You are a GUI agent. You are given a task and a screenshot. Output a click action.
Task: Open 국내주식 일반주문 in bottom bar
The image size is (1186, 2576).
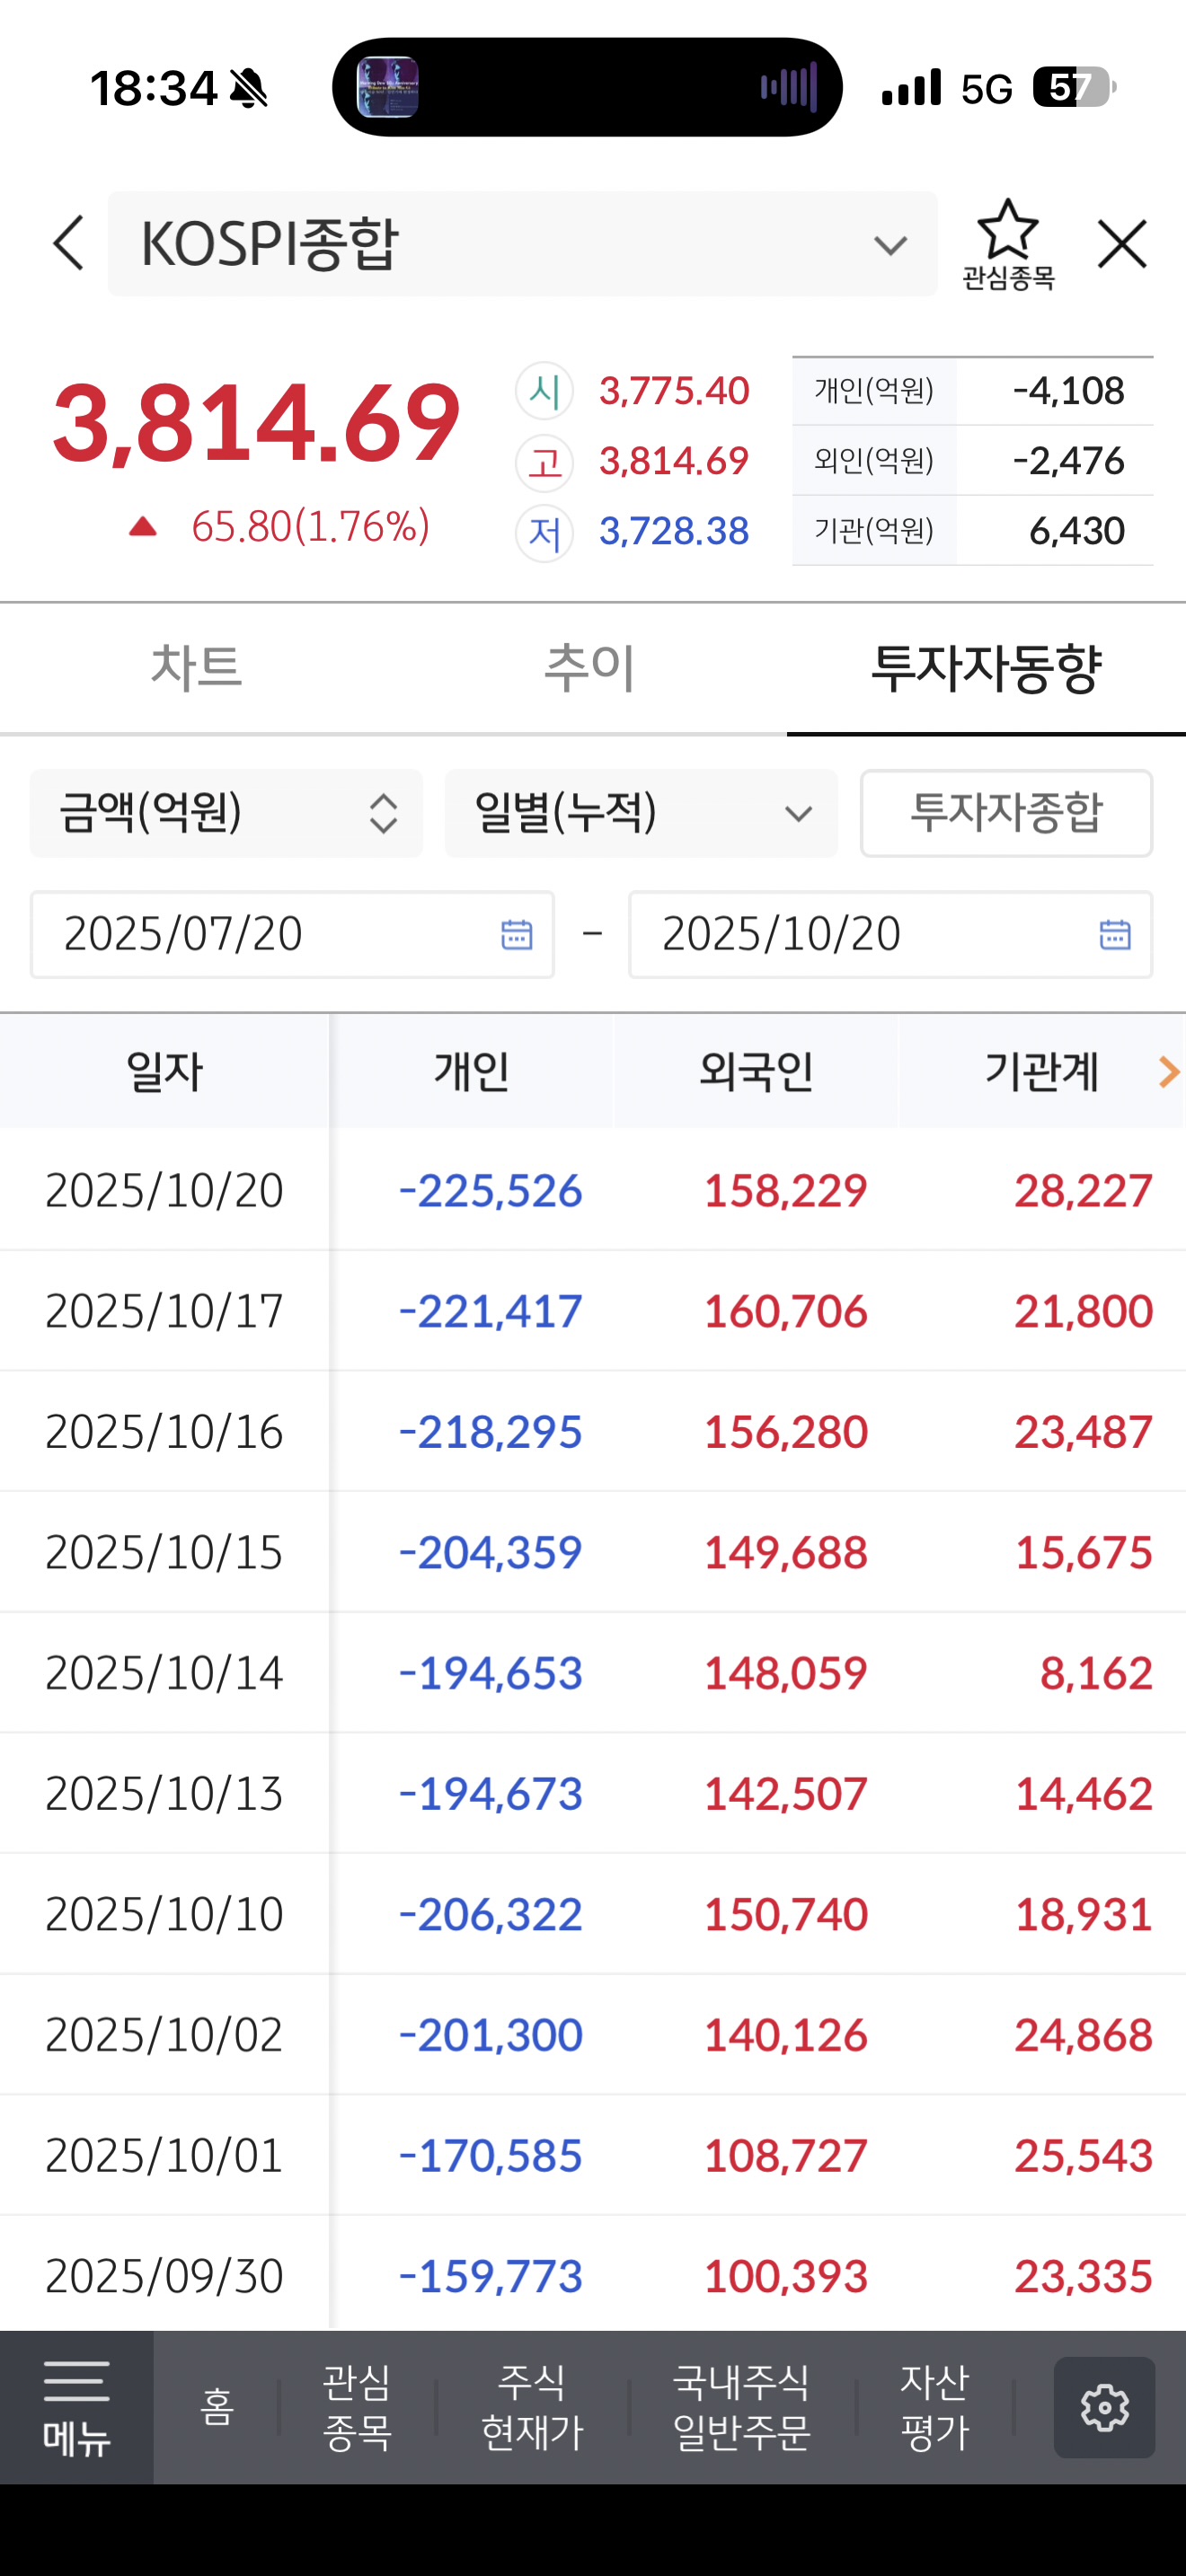pos(741,2407)
